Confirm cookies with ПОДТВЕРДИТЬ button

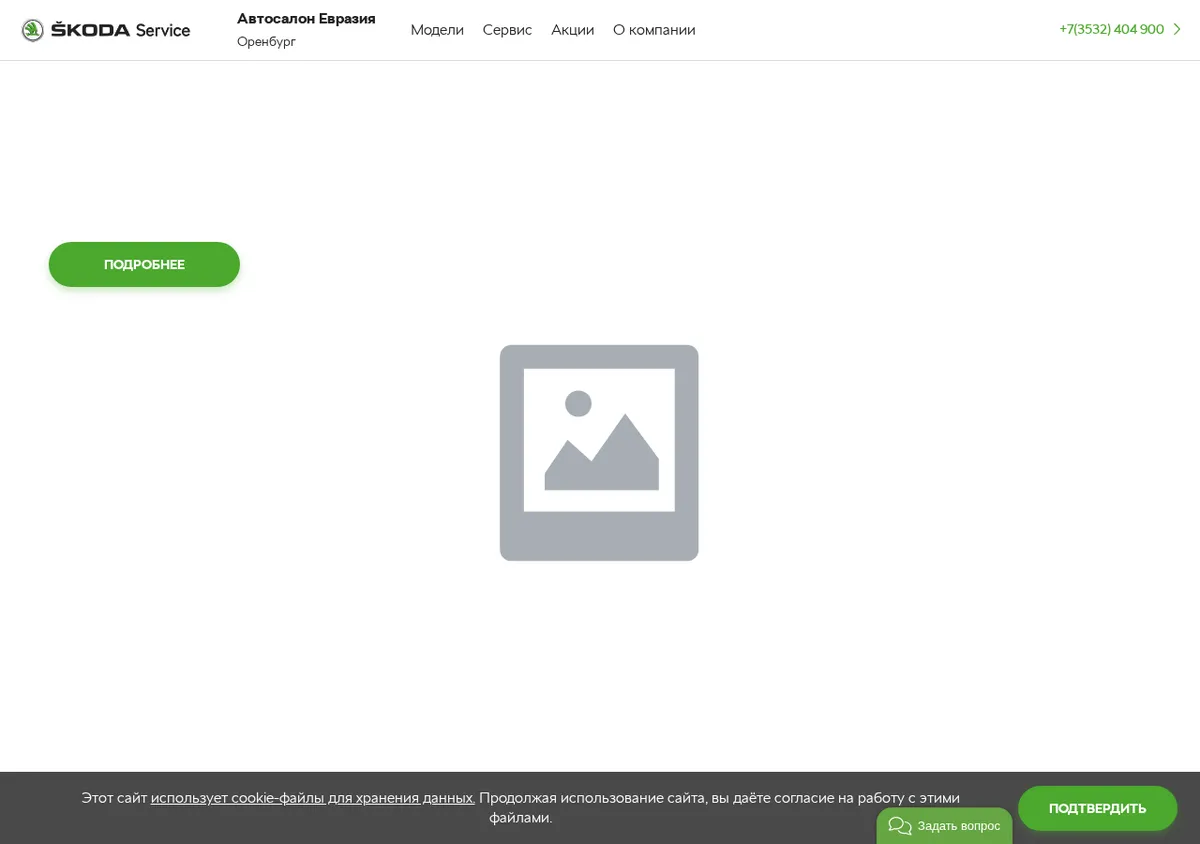click(1097, 808)
